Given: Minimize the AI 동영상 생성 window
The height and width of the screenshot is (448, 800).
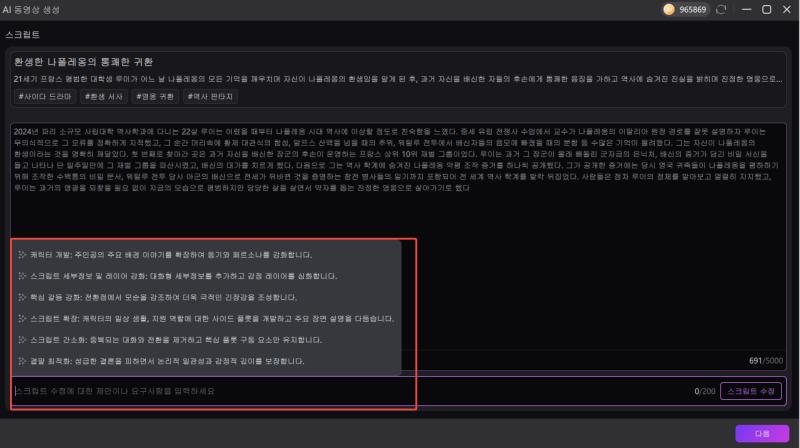Looking at the screenshot, I should (746, 9).
